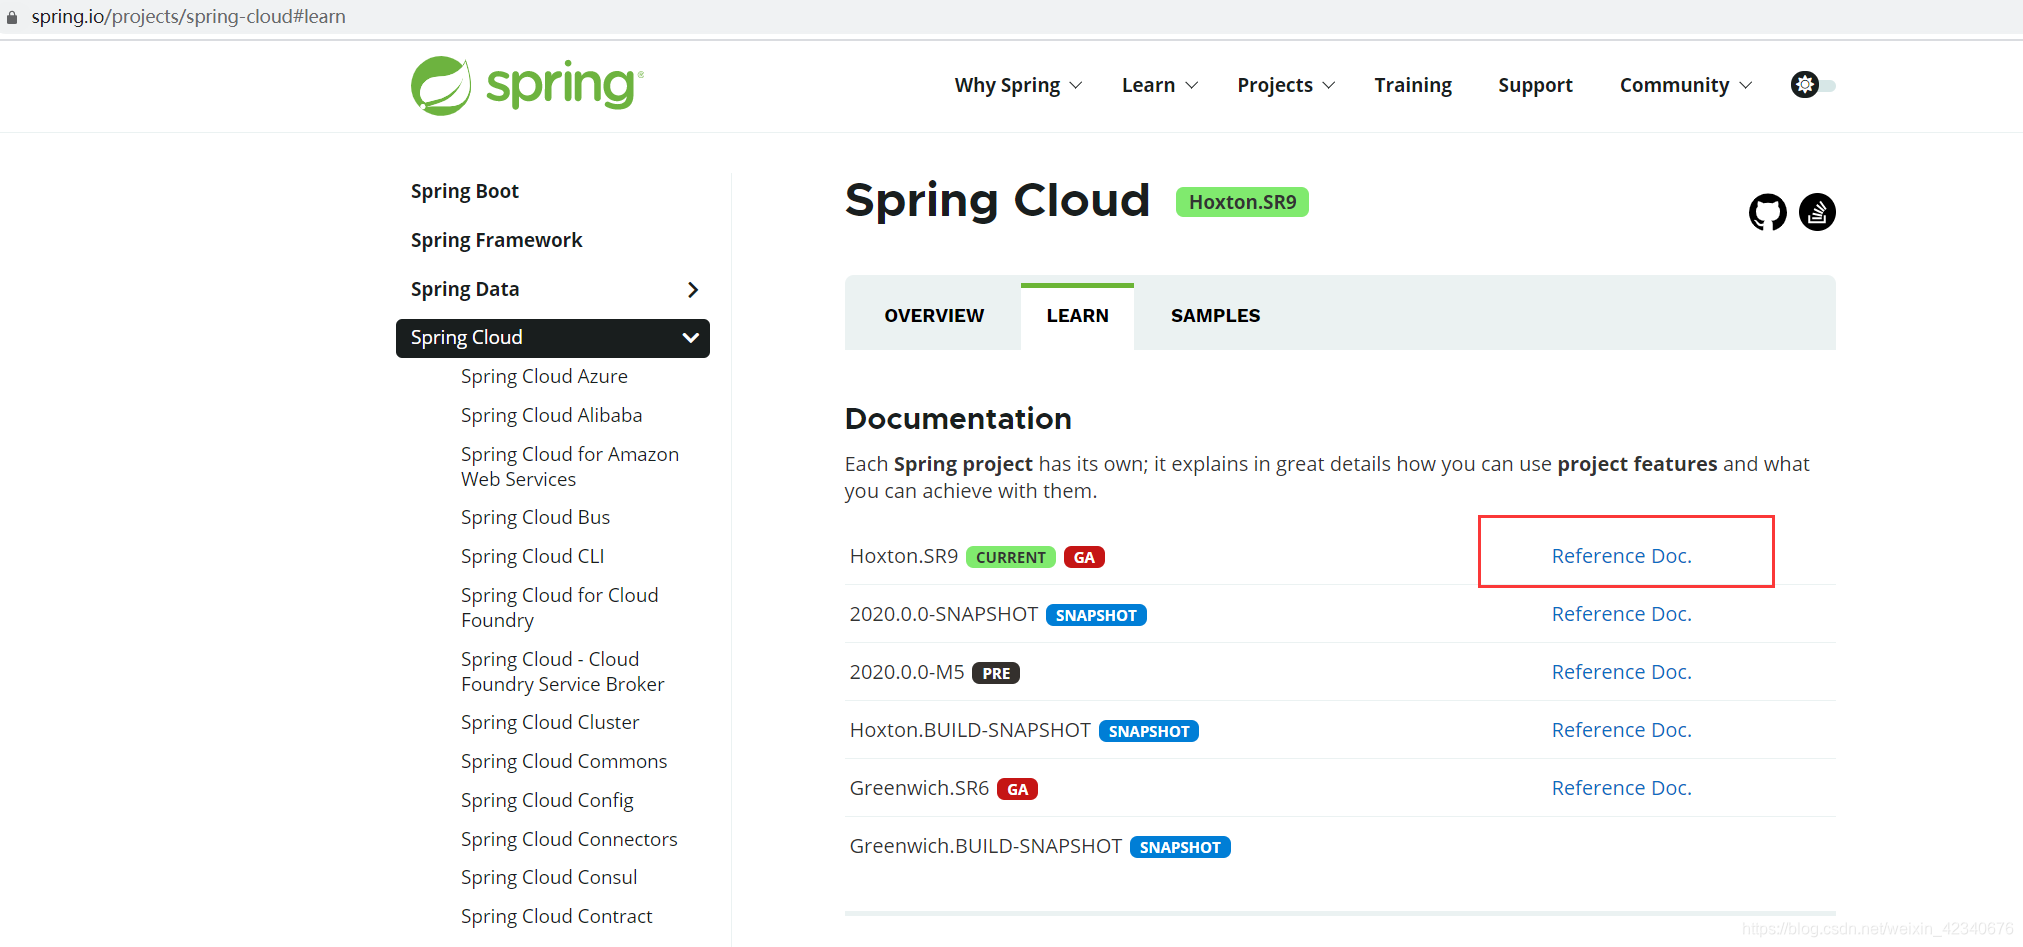
Task: Switch to the SAMPLES tab
Action: pyautogui.click(x=1215, y=316)
